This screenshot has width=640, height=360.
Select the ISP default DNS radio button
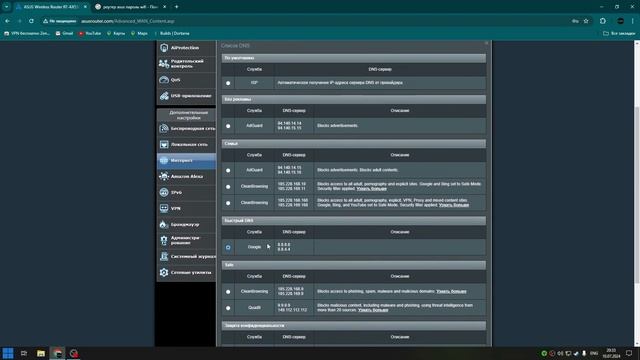(x=228, y=83)
